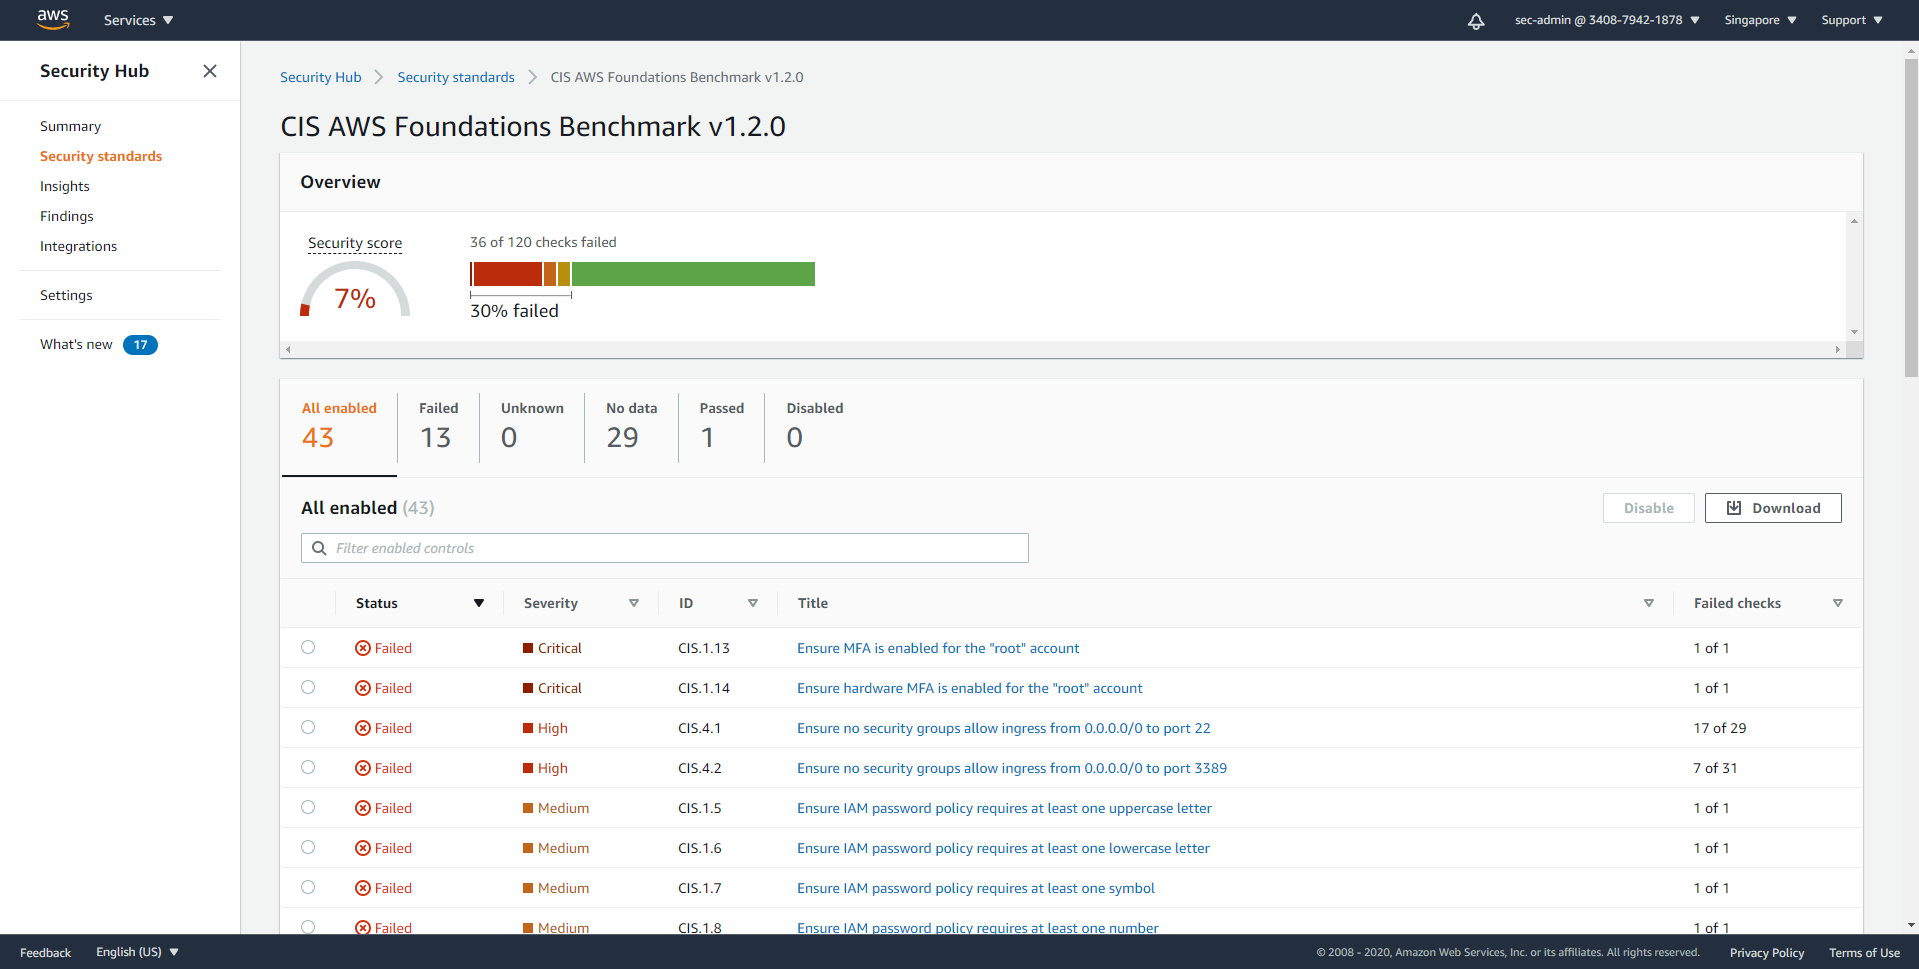The image size is (1919, 969).
Task: Go to Security standards breadcrumb link
Action: tap(456, 77)
